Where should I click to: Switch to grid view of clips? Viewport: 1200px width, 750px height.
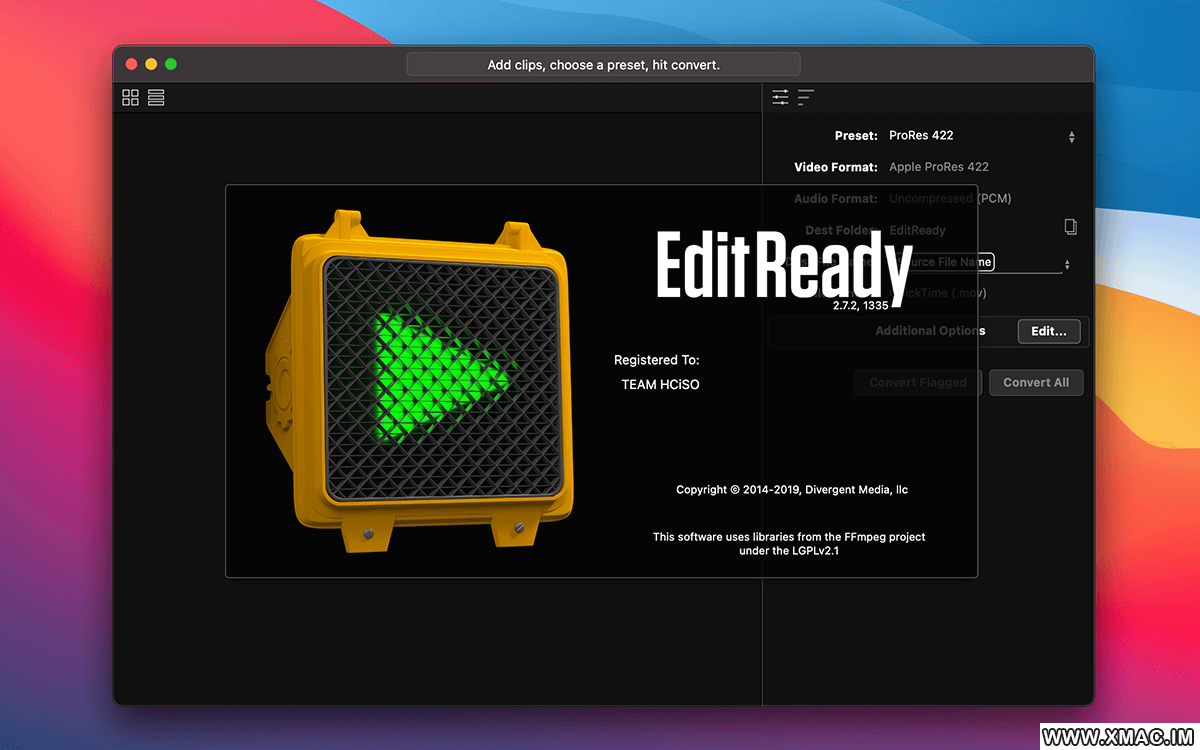[131, 97]
